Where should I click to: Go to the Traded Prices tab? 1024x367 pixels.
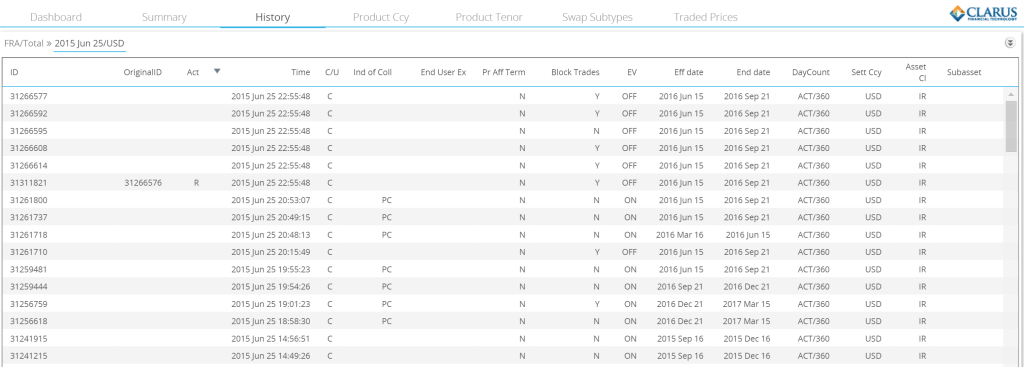[x=705, y=17]
